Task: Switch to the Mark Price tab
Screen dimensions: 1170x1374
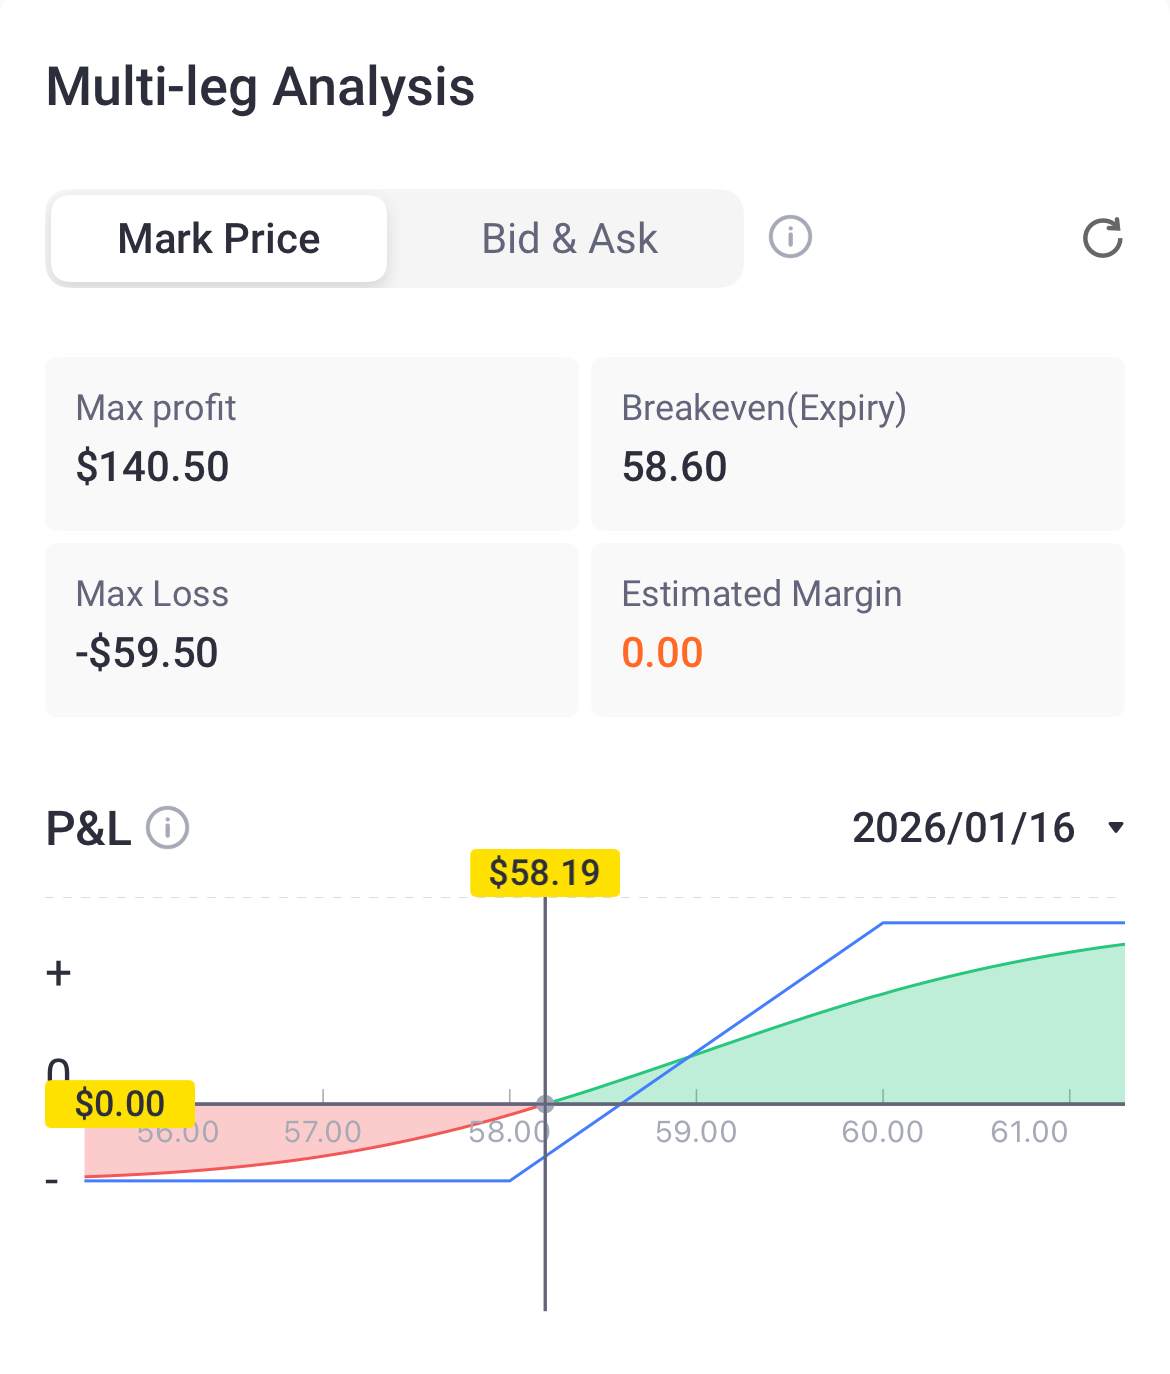Action: (219, 239)
